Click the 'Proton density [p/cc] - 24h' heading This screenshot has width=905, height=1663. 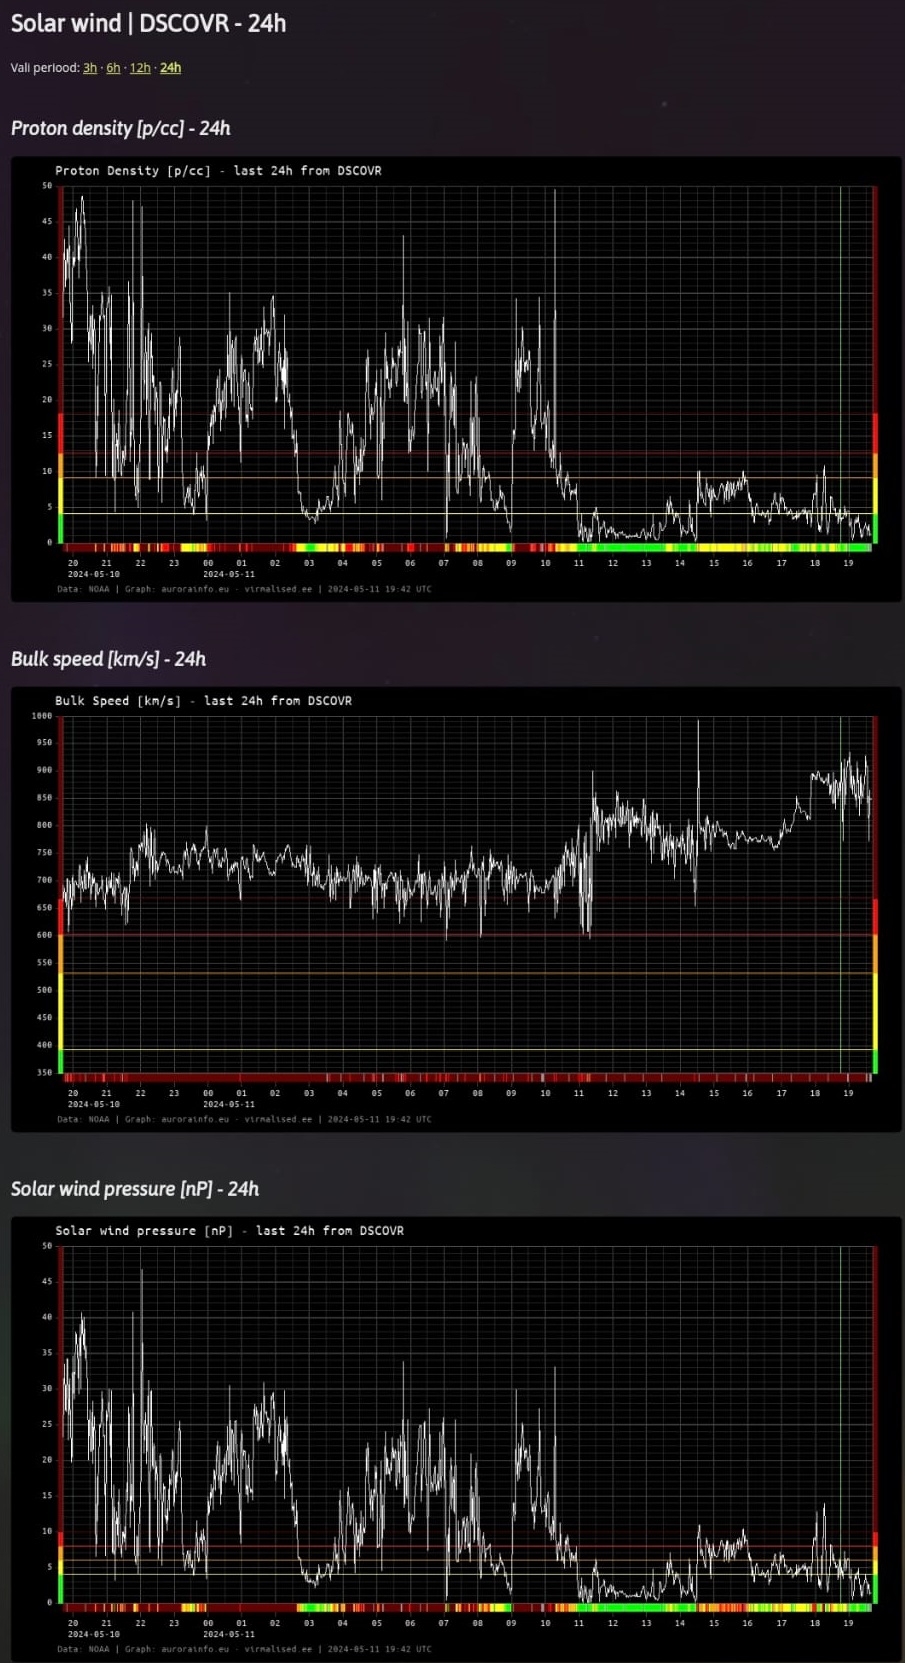(120, 128)
